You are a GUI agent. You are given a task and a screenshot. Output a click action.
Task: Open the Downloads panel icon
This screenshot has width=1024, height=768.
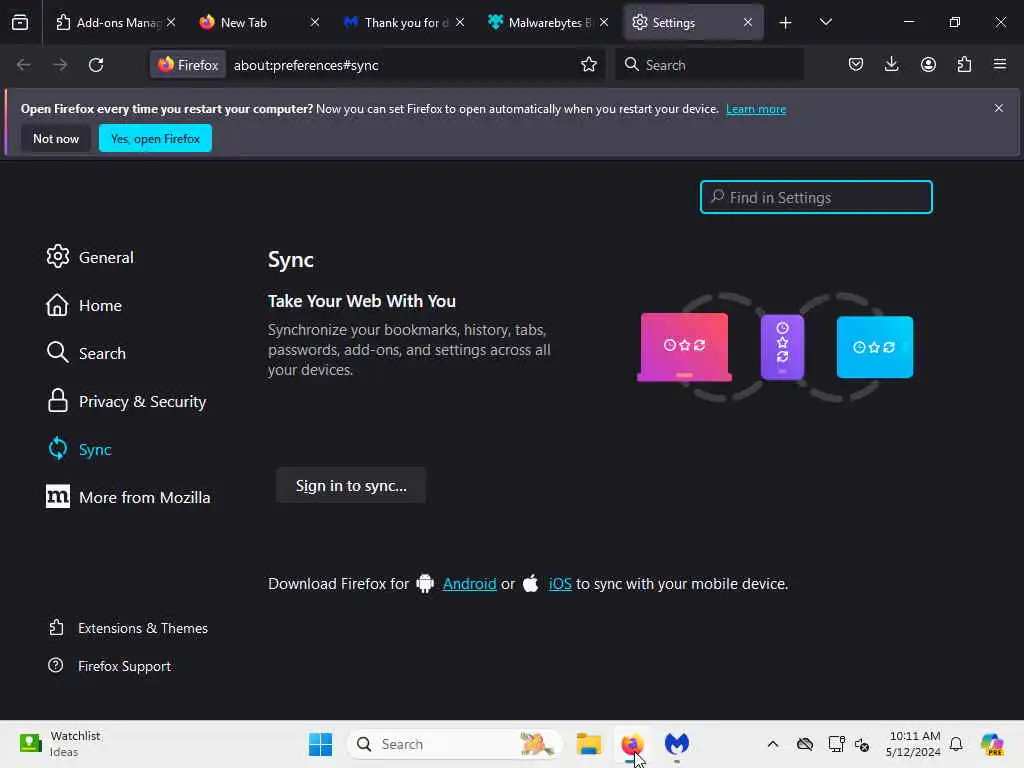coord(891,65)
